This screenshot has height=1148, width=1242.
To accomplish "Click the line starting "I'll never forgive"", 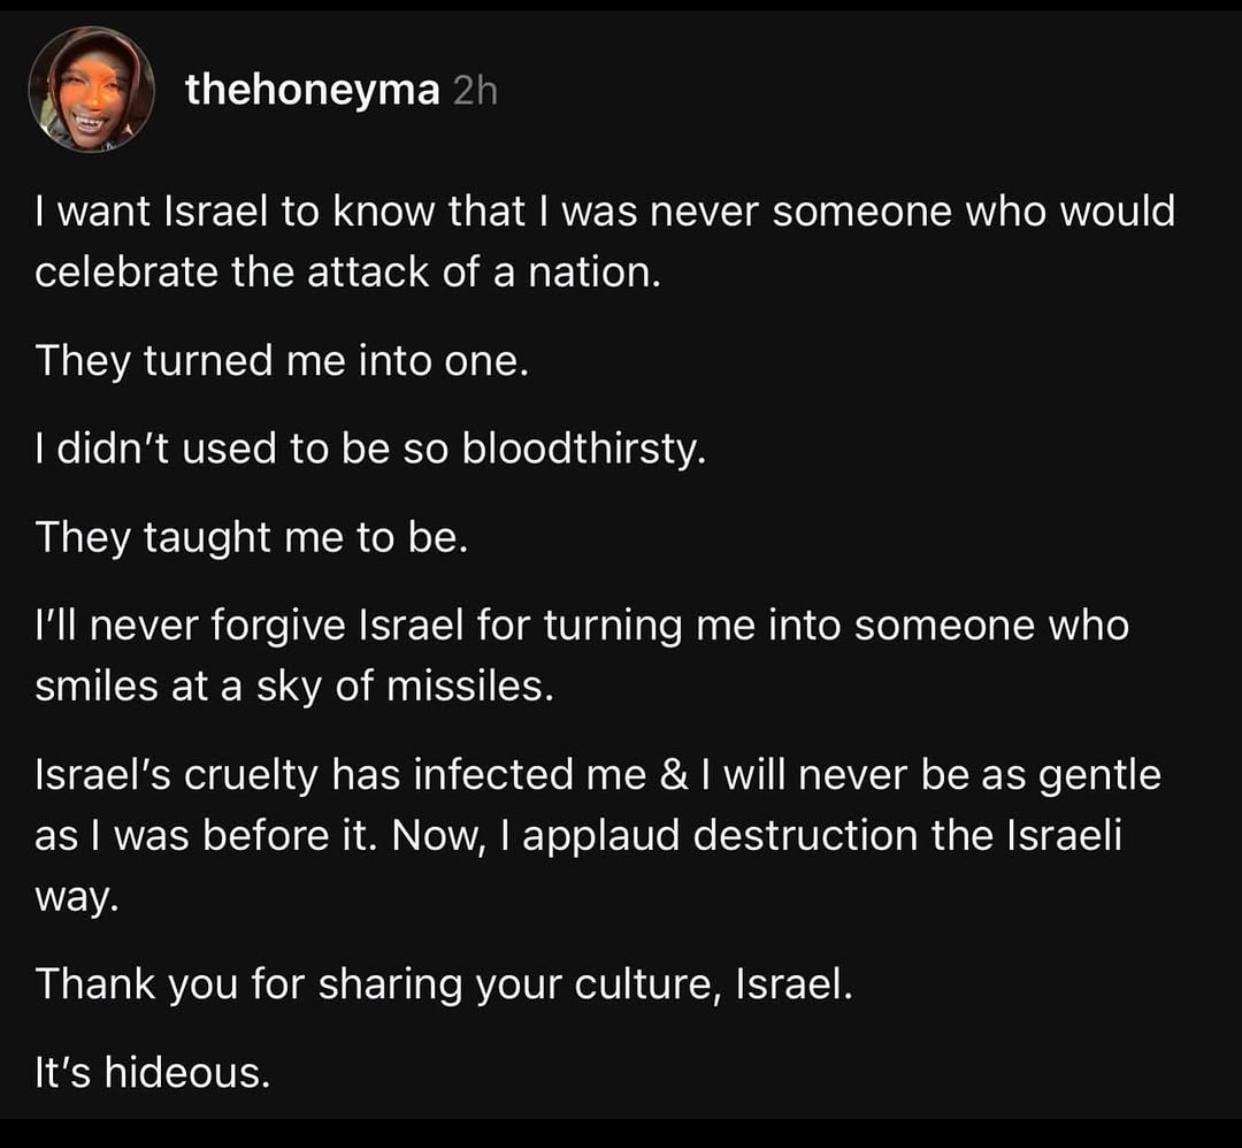I will [x=582, y=626].
